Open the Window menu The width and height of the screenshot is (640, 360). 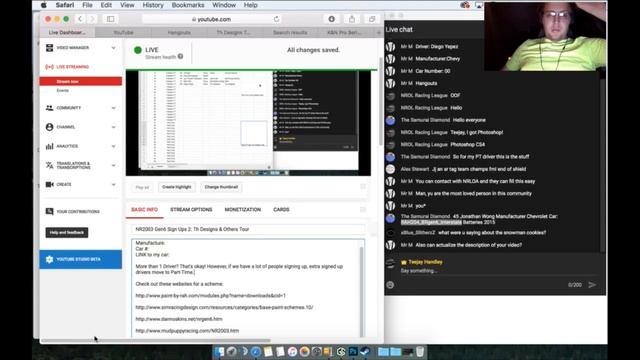click(x=224, y=5)
